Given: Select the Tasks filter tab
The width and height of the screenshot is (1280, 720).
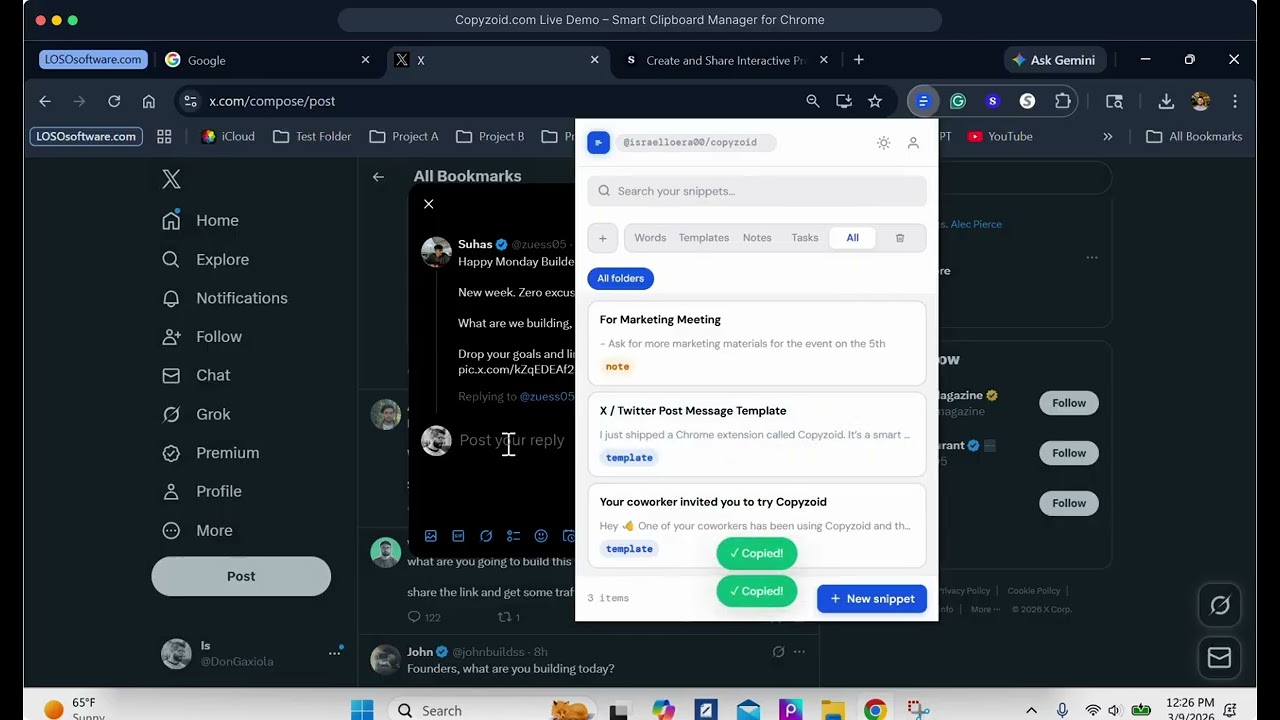Looking at the screenshot, I should (x=805, y=238).
